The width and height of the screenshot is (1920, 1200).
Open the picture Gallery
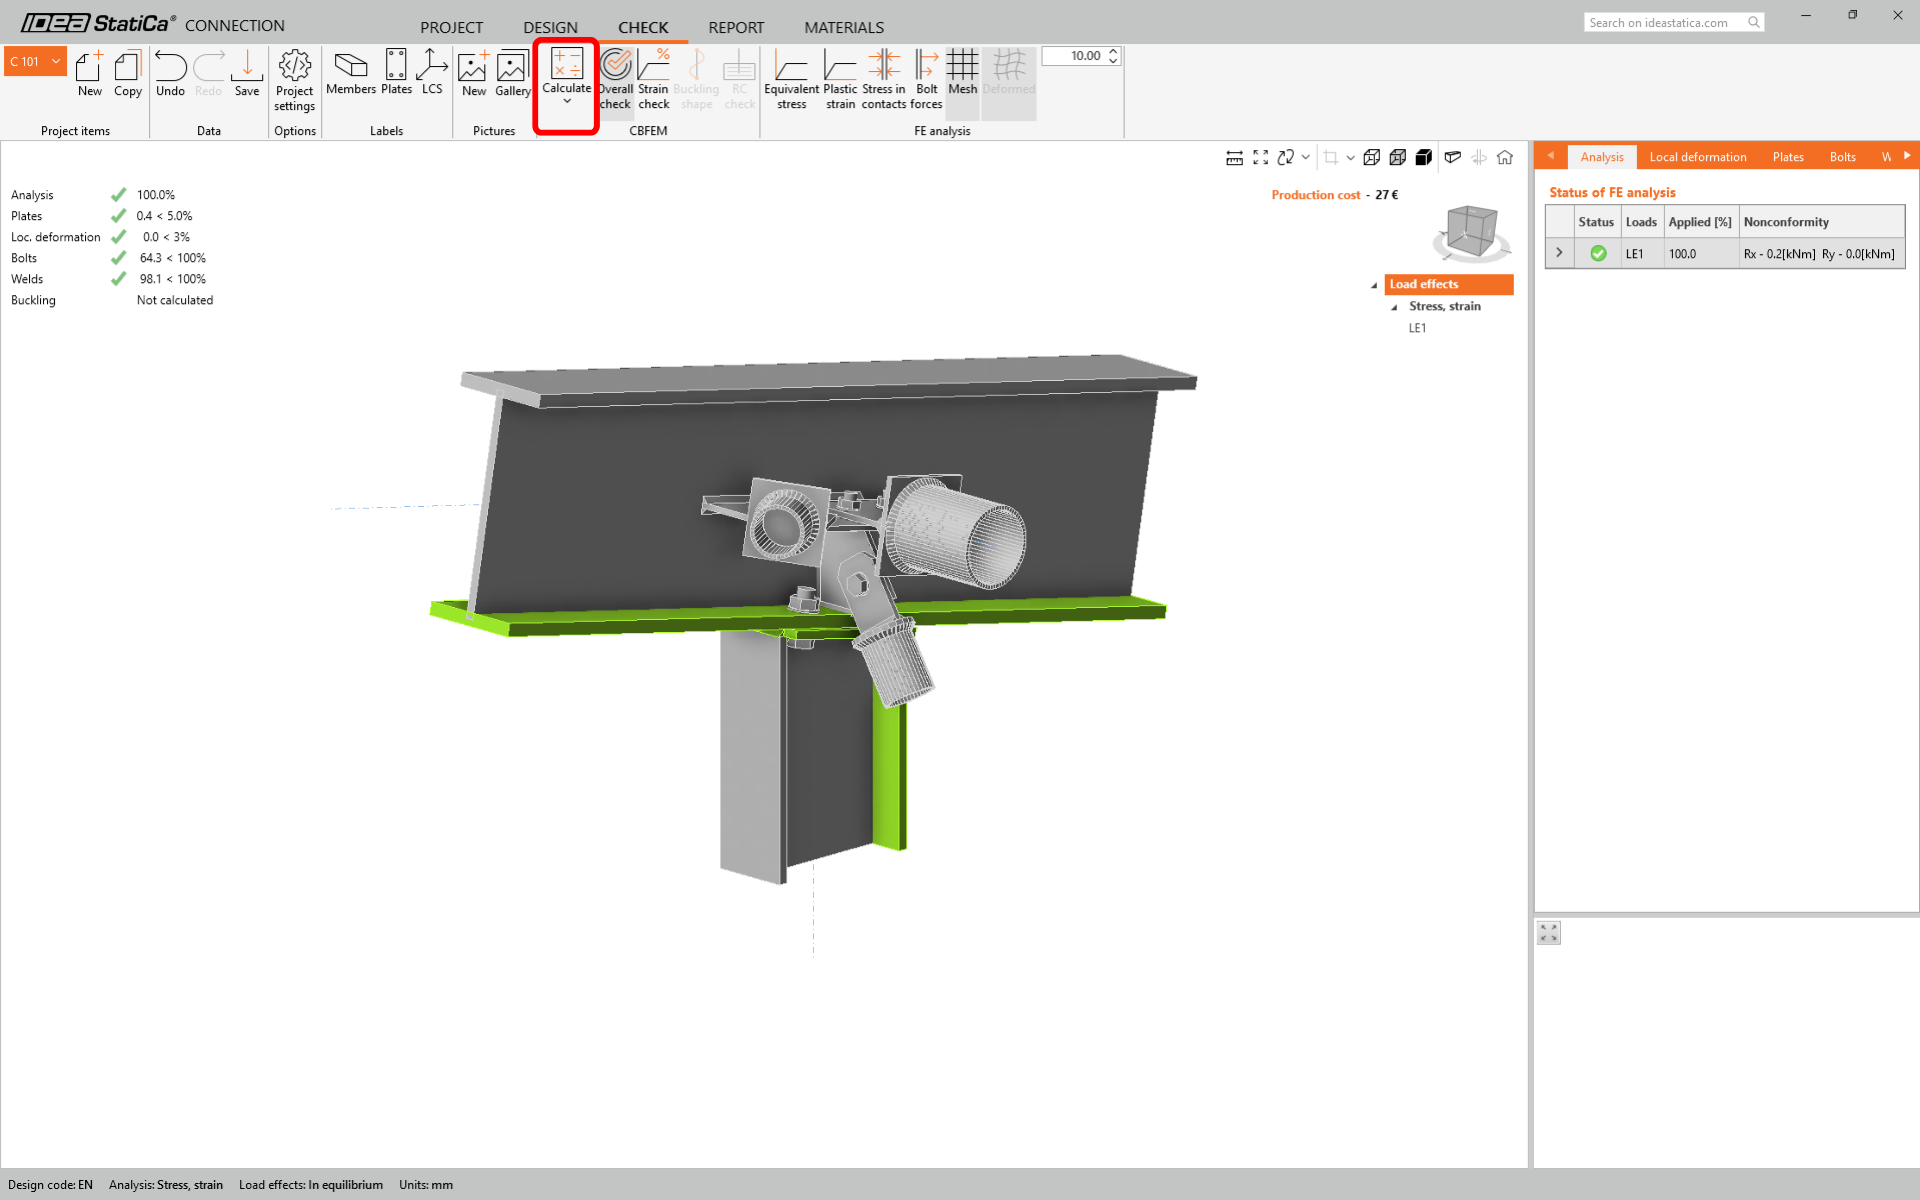point(512,74)
